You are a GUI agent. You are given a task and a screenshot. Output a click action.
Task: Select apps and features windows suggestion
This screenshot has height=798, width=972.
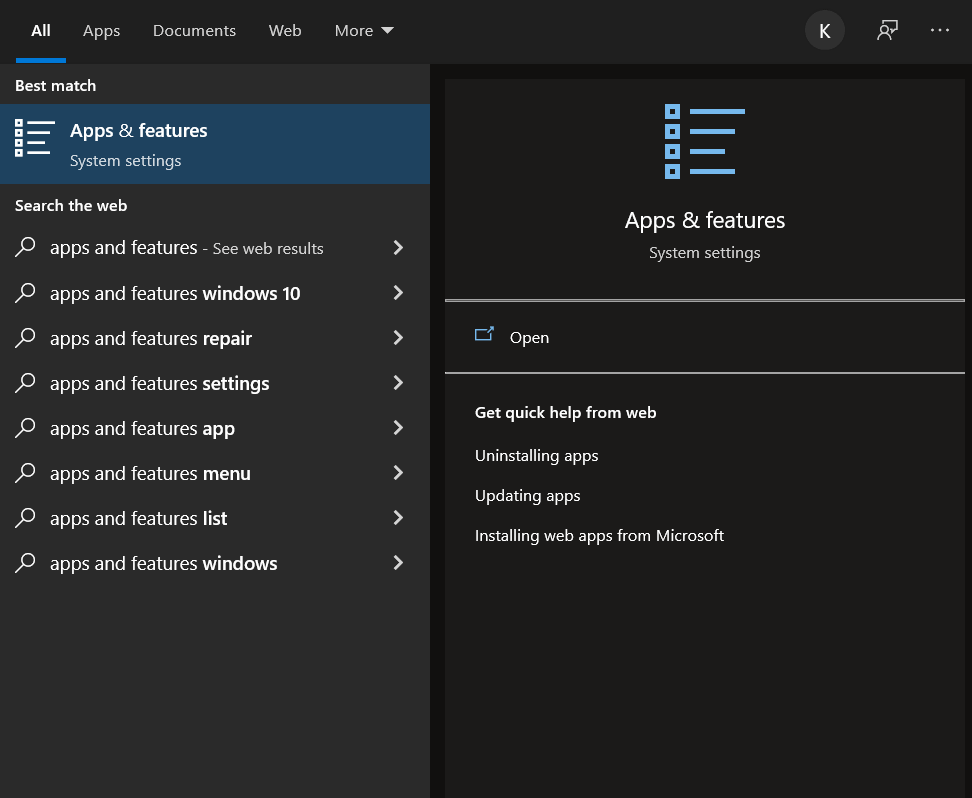tap(214, 564)
